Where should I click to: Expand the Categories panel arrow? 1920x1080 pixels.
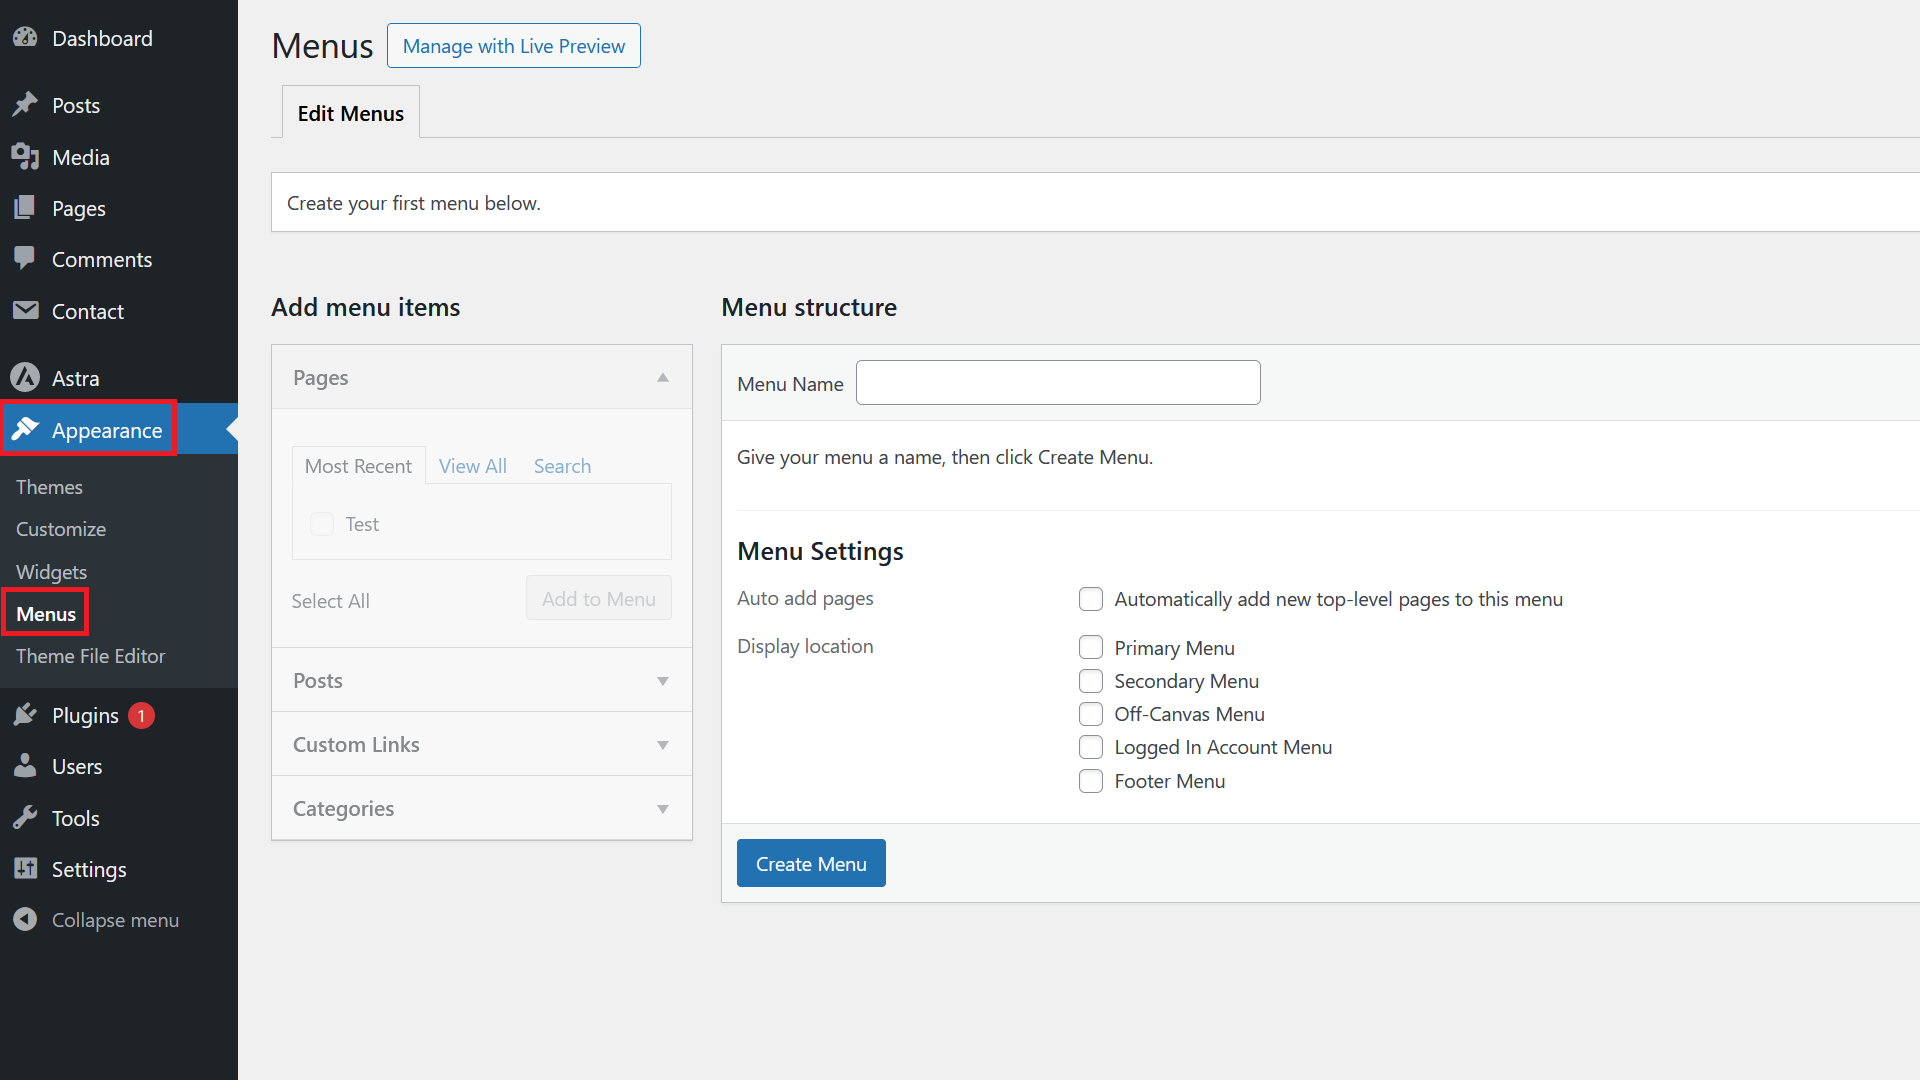coord(662,809)
